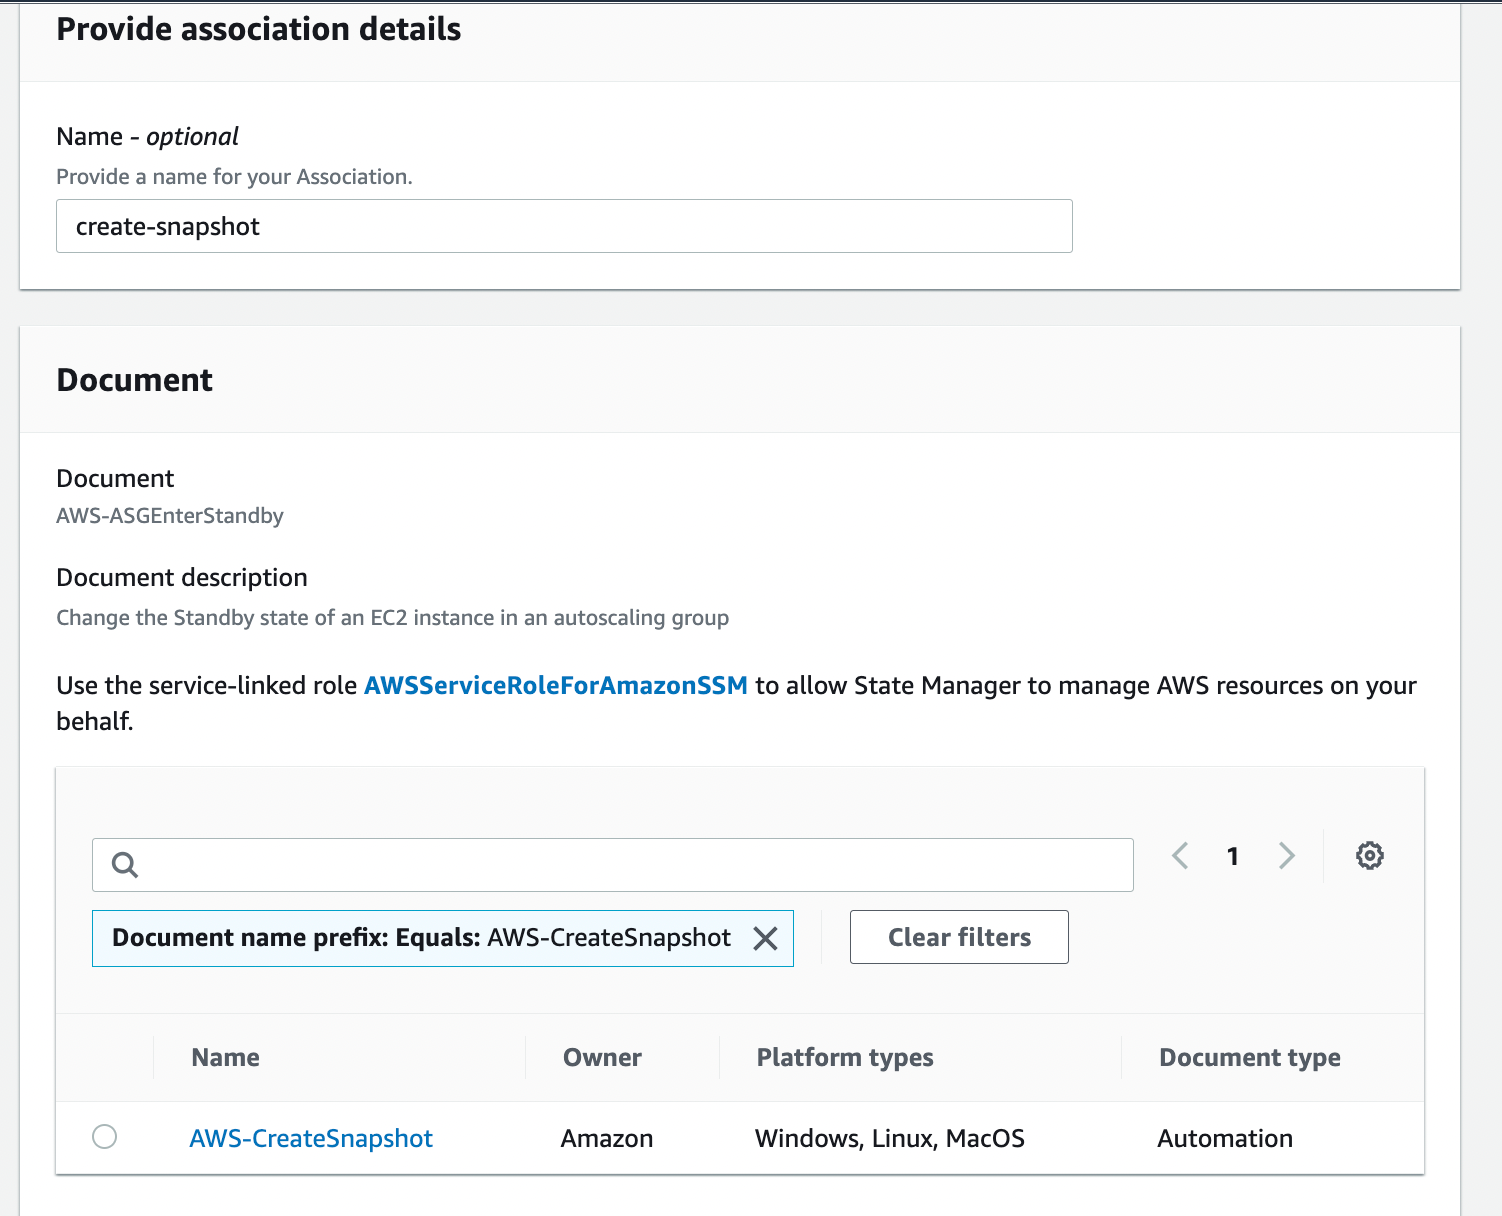Go to the previous page of documents

[x=1181, y=856]
